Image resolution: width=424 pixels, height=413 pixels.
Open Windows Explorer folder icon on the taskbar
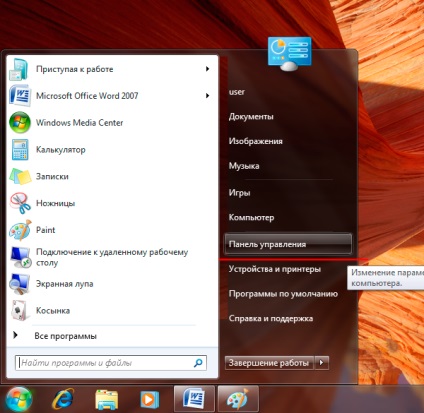106,399
